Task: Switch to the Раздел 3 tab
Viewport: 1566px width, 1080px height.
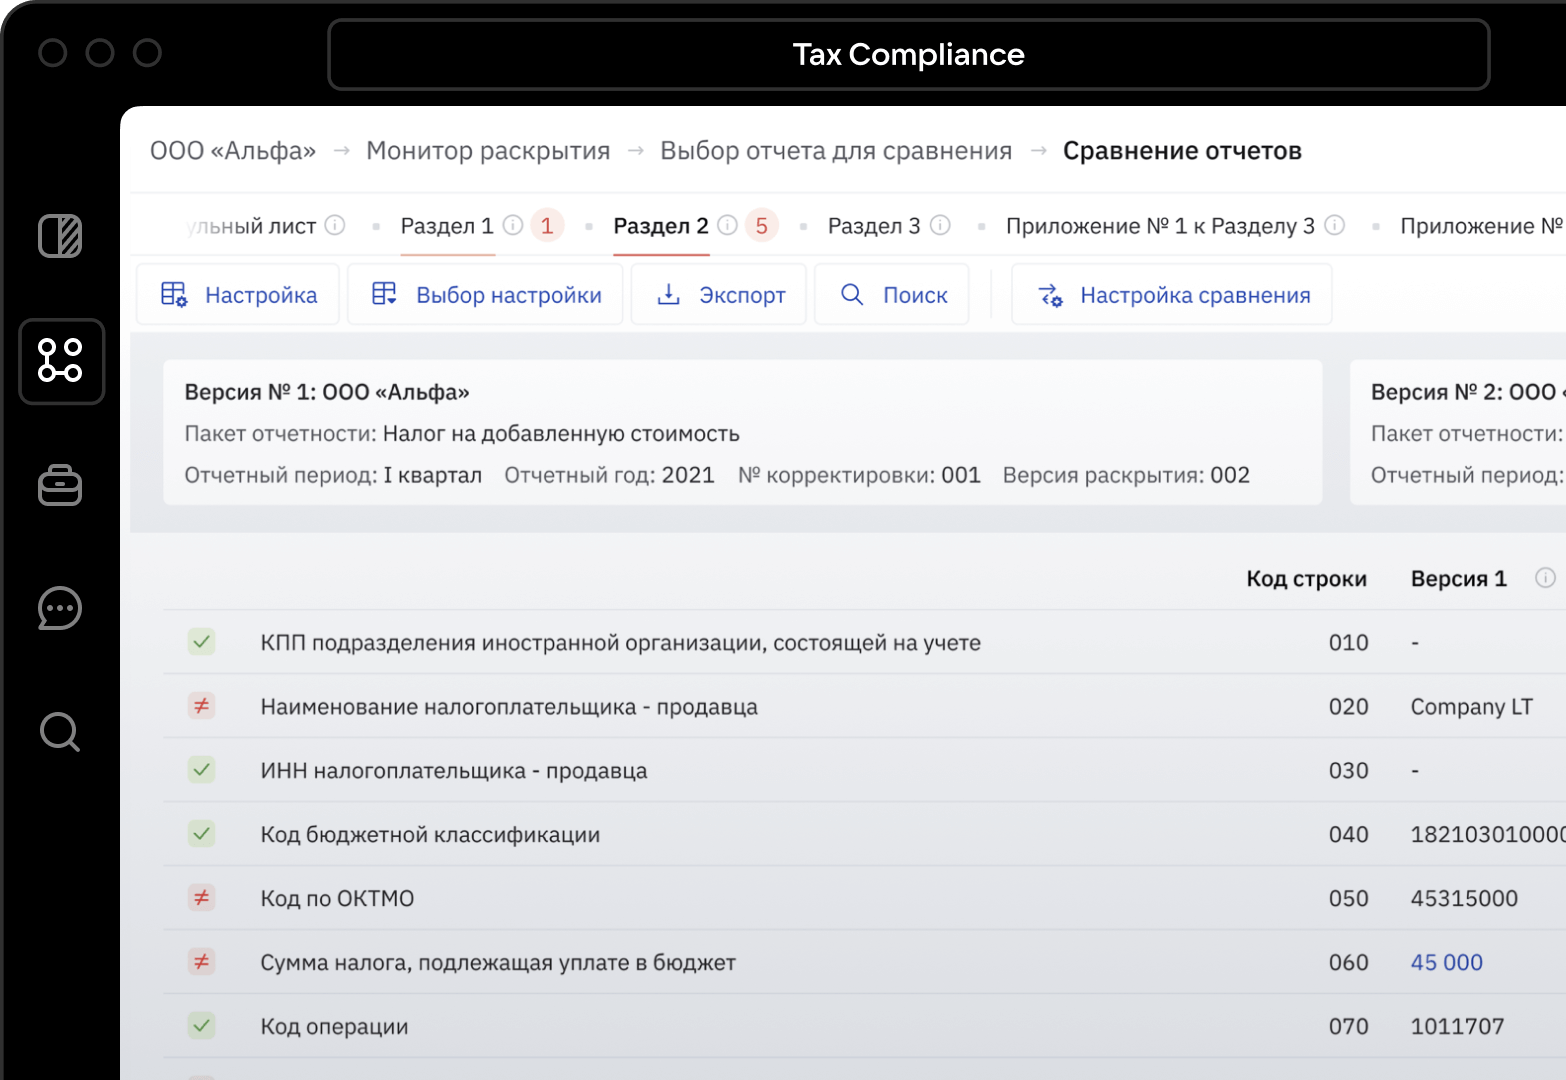Action: click(x=874, y=226)
